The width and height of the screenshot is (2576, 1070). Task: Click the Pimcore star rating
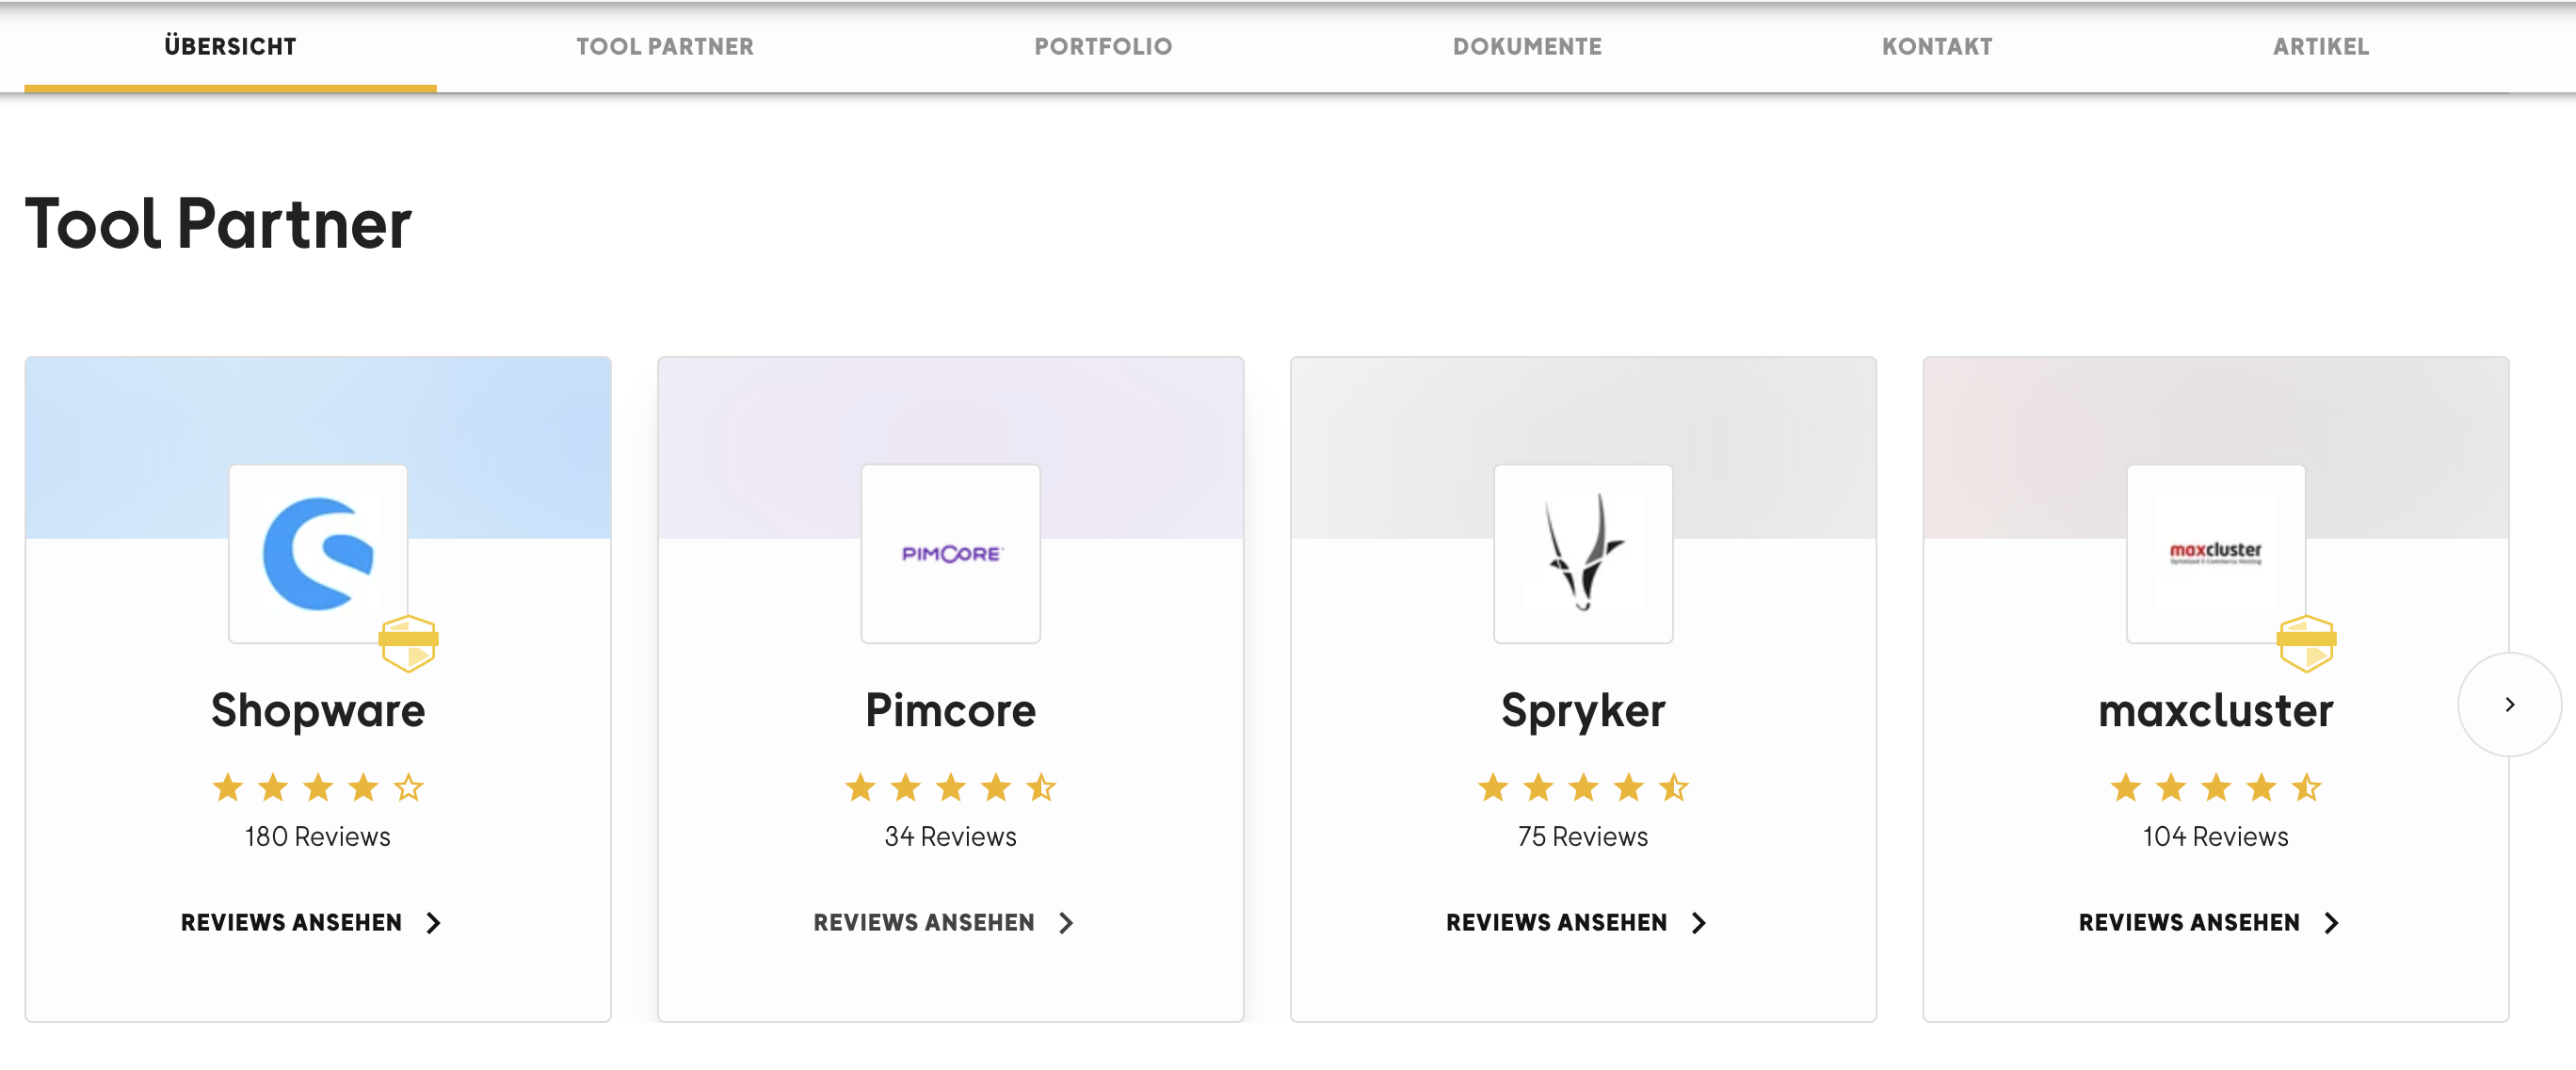click(x=950, y=787)
